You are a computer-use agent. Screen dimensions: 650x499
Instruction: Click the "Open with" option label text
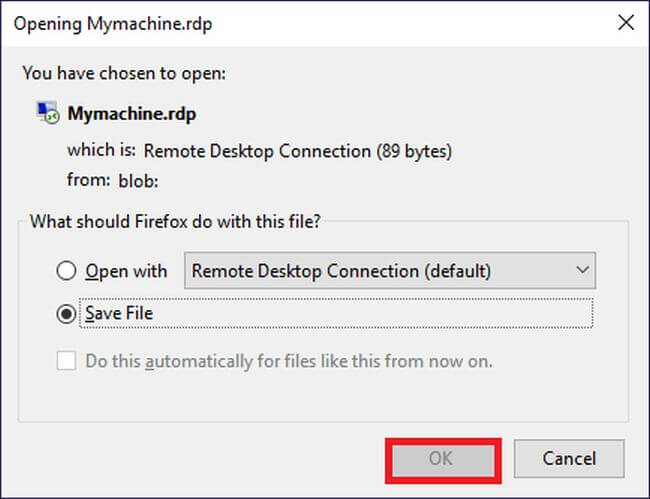tap(126, 271)
